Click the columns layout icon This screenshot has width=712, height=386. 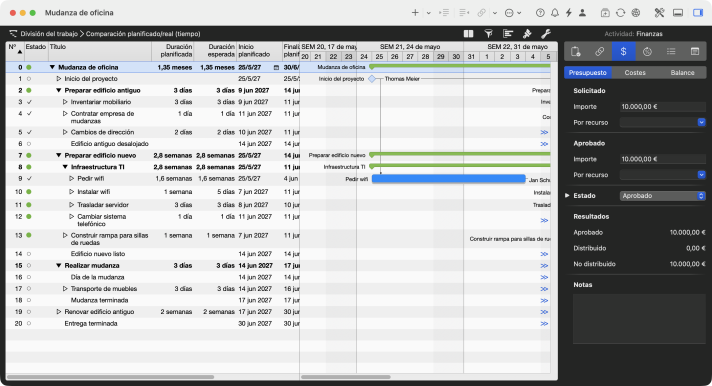469,34
